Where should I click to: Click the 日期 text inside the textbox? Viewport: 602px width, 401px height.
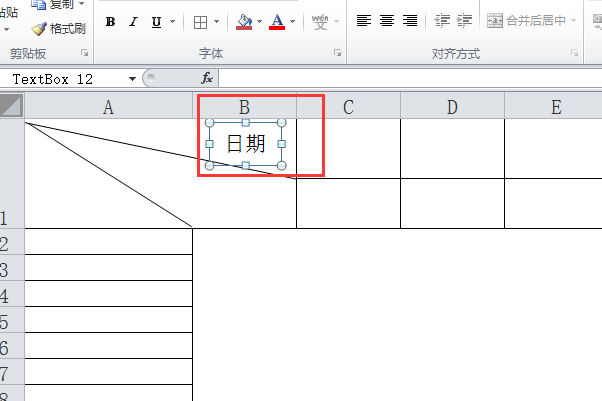point(246,144)
